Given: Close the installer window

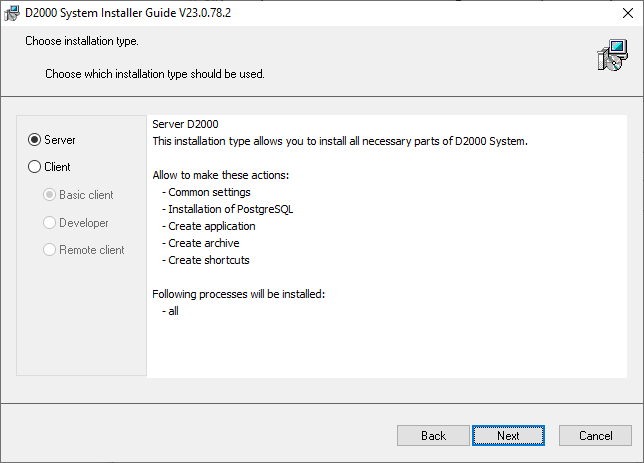Looking at the screenshot, I should pyautogui.click(x=620, y=13).
